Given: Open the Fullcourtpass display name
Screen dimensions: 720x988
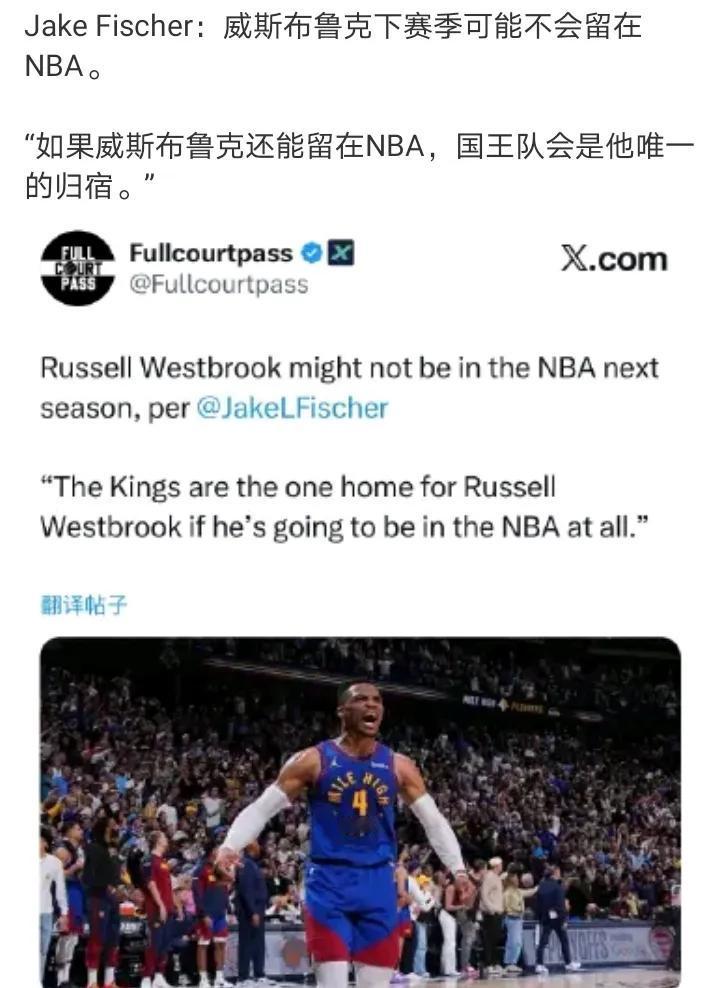Looking at the screenshot, I should [211, 253].
